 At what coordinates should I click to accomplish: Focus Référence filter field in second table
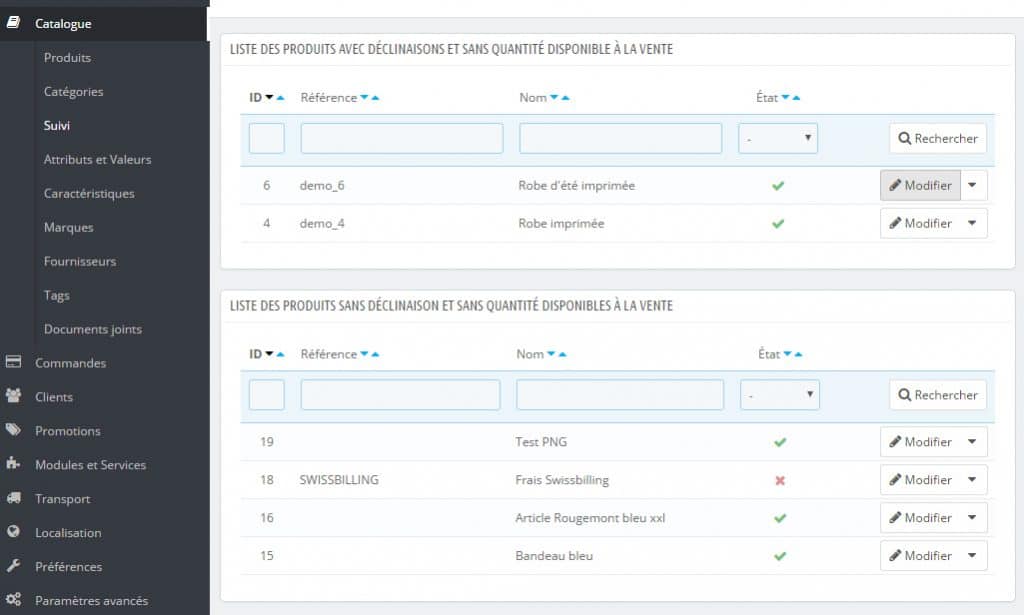point(400,395)
